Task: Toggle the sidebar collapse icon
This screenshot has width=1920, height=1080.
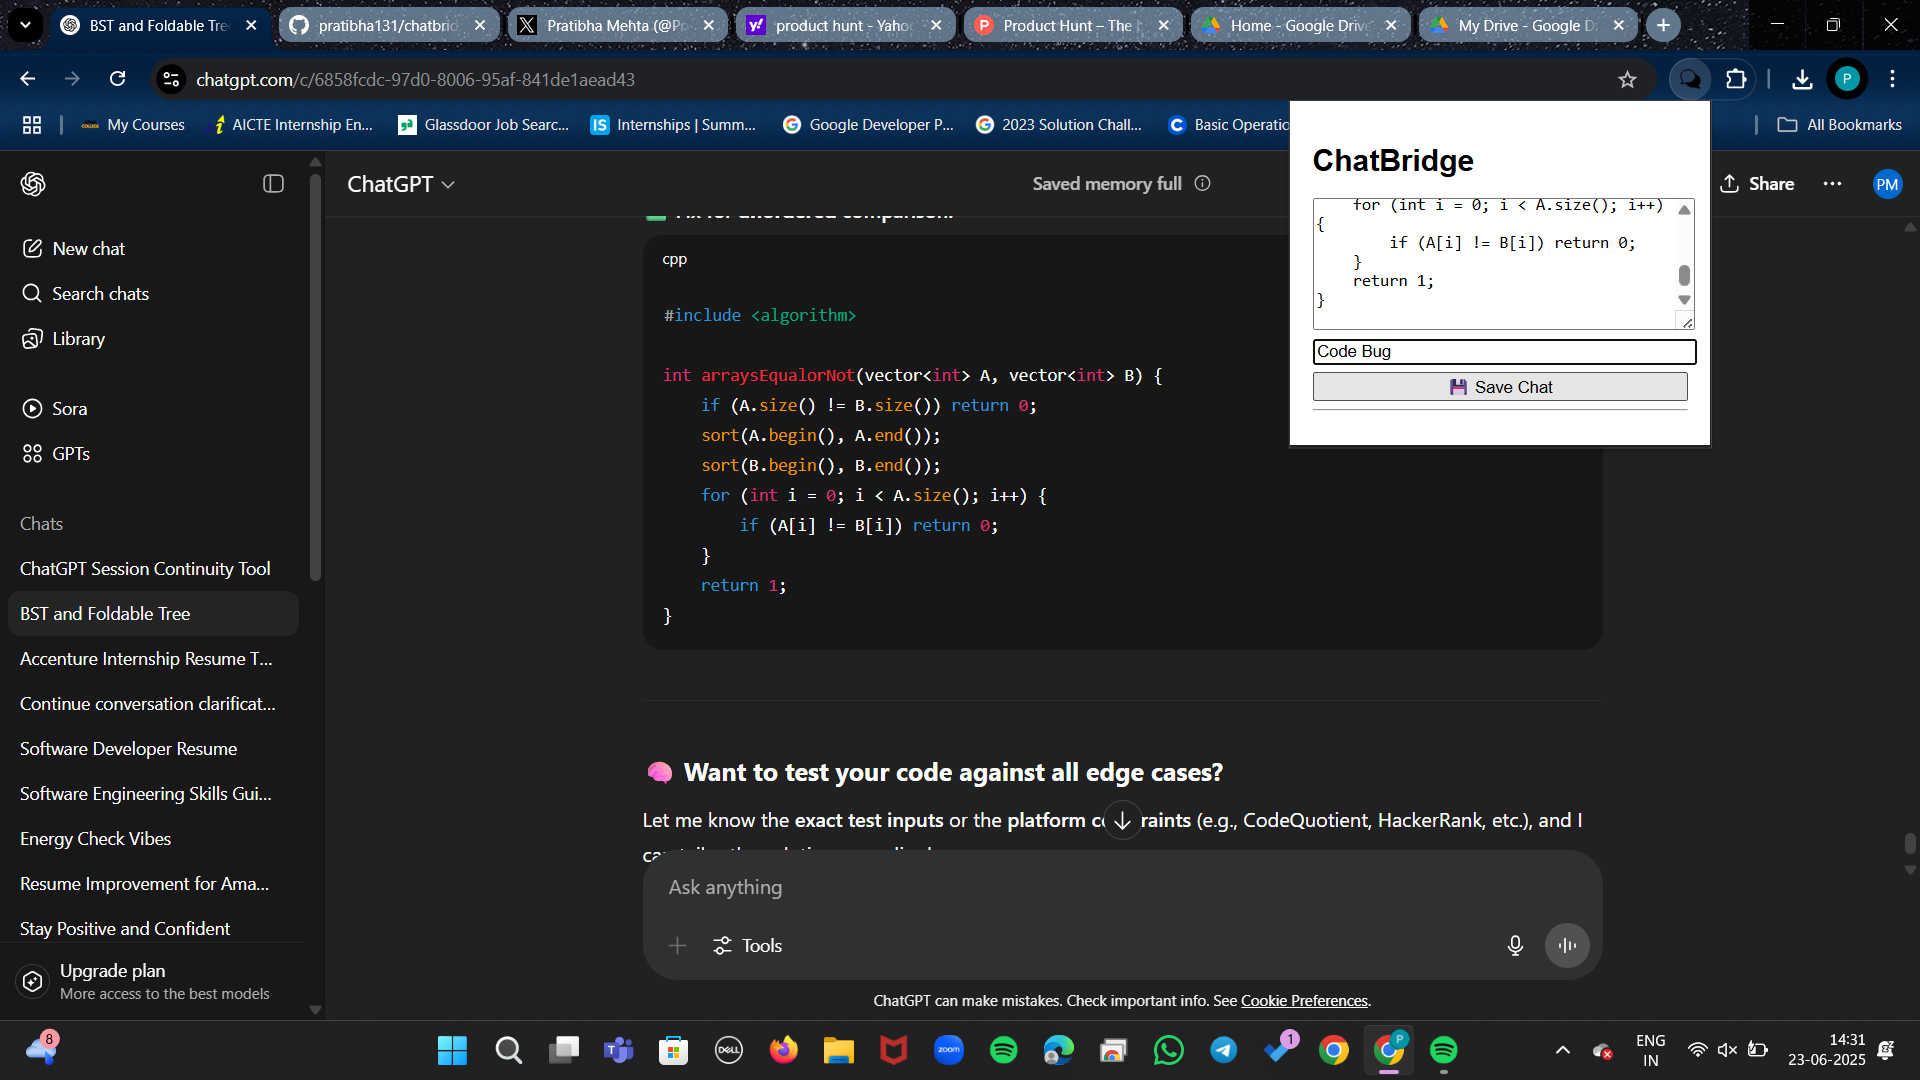Action: click(x=273, y=184)
